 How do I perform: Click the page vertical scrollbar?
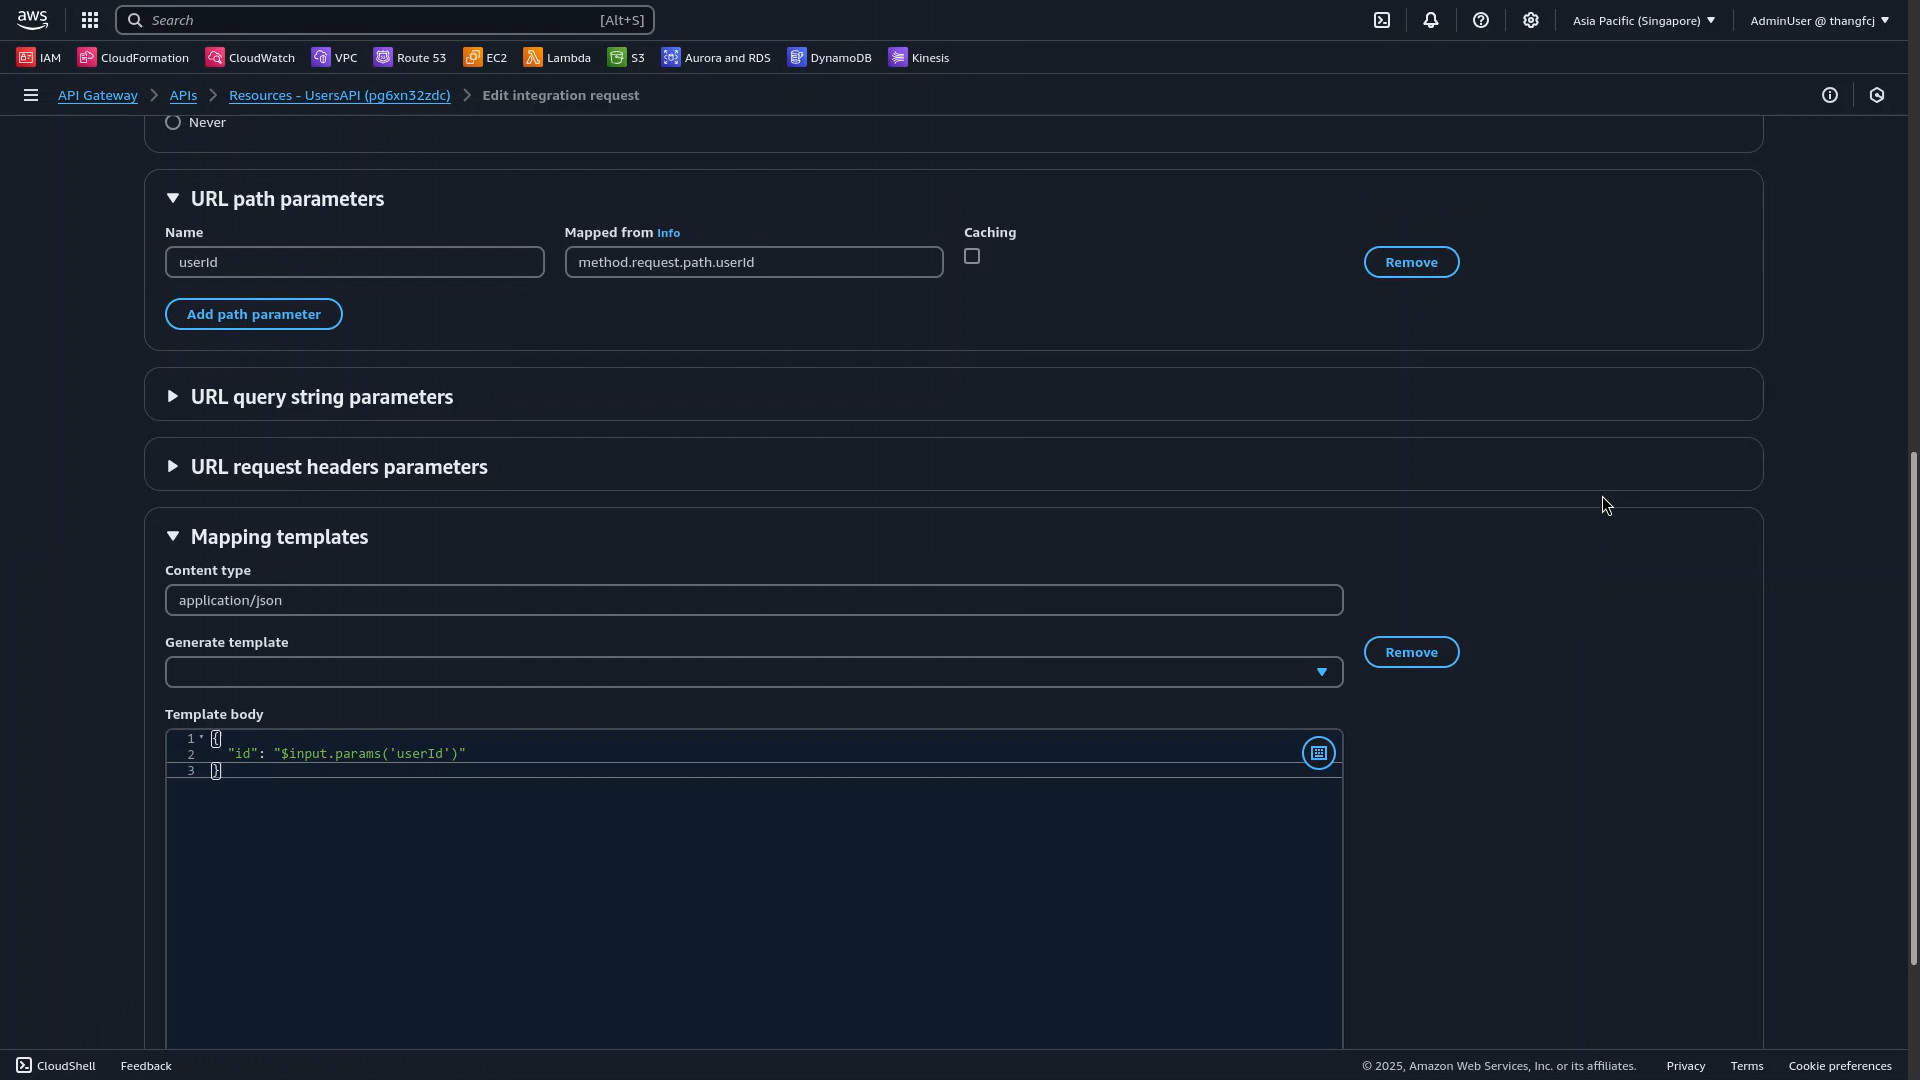tap(1914, 708)
